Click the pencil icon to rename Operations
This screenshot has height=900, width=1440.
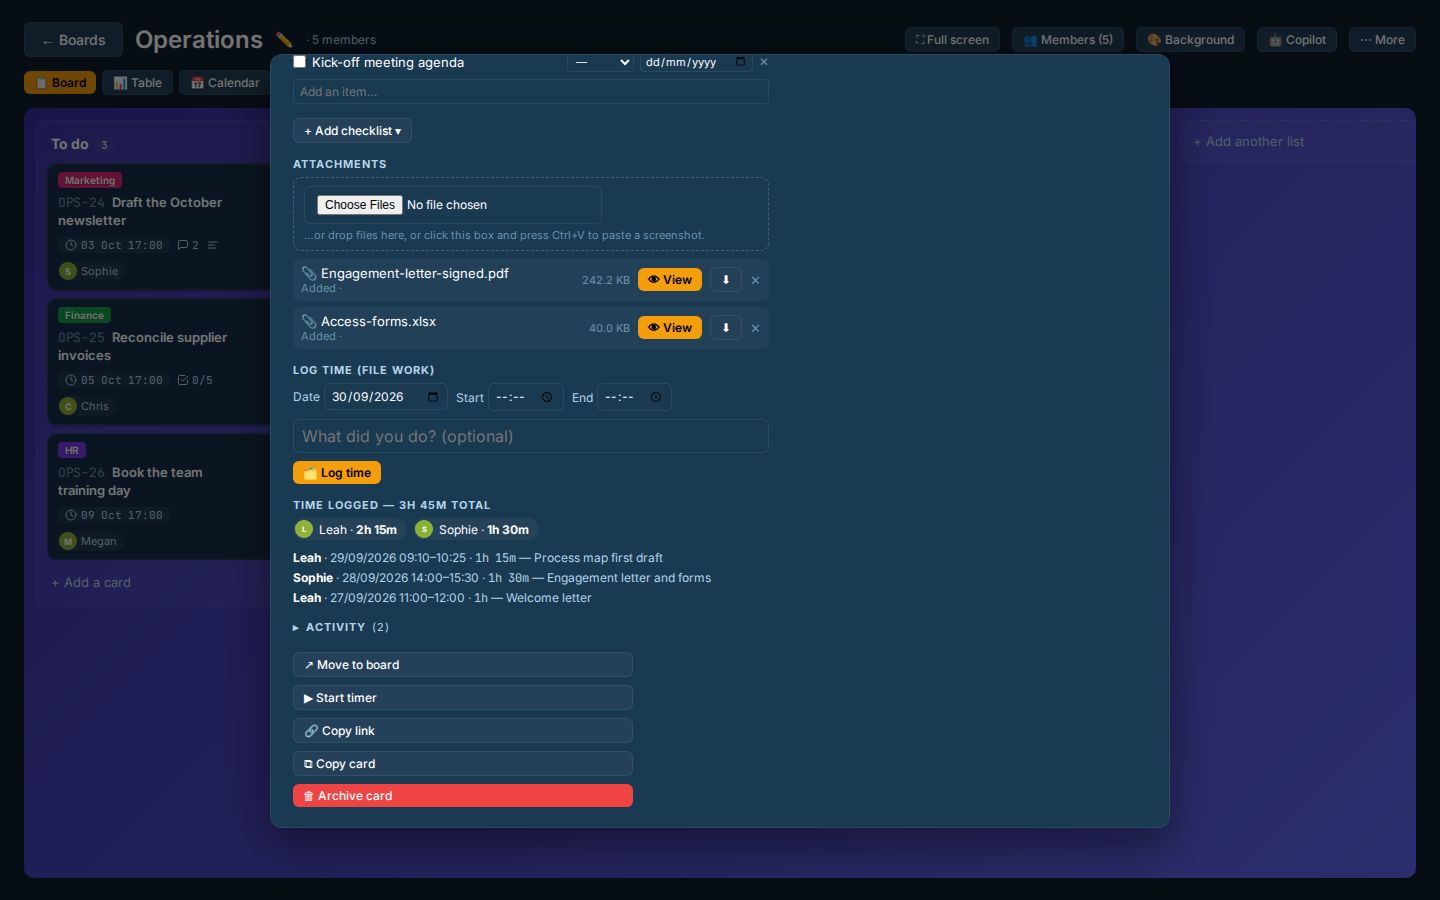pyautogui.click(x=284, y=40)
